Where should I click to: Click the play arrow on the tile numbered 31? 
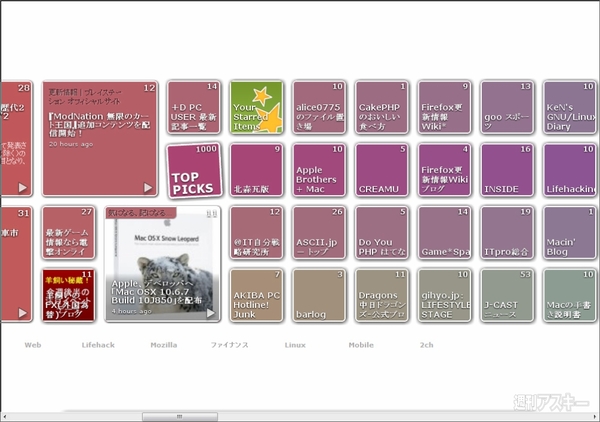(x=23, y=313)
